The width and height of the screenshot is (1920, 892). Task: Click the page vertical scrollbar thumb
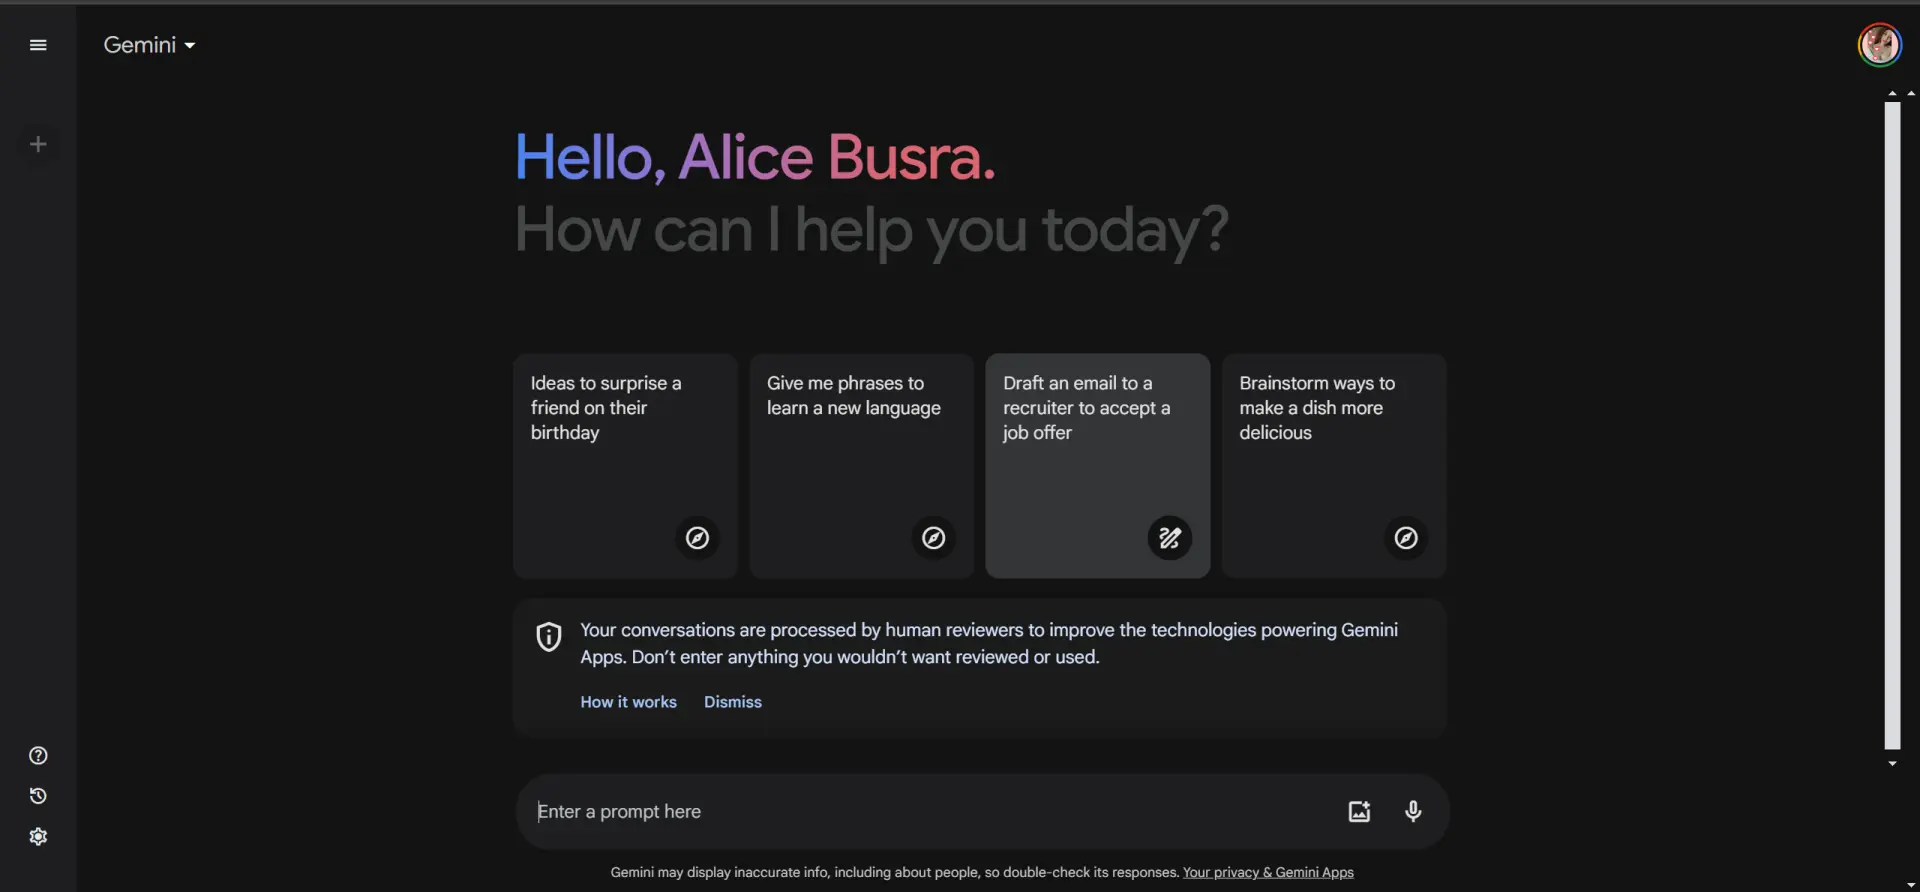(1892, 425)
